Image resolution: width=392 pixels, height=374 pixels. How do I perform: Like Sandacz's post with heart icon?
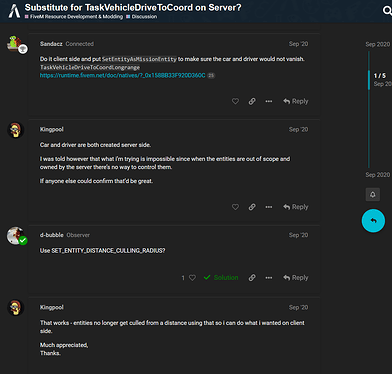235,101
